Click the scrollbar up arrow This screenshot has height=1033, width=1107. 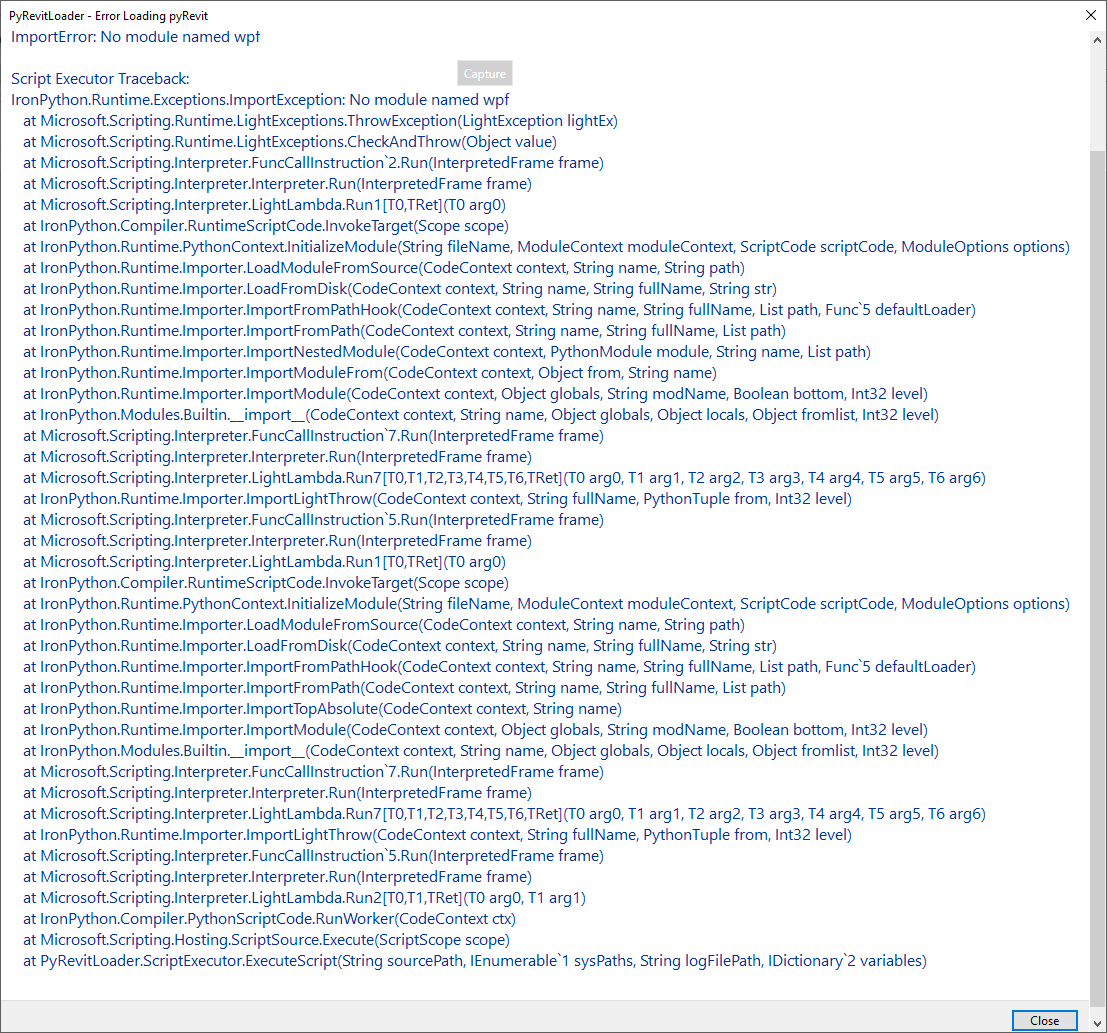coord(1098,41)
